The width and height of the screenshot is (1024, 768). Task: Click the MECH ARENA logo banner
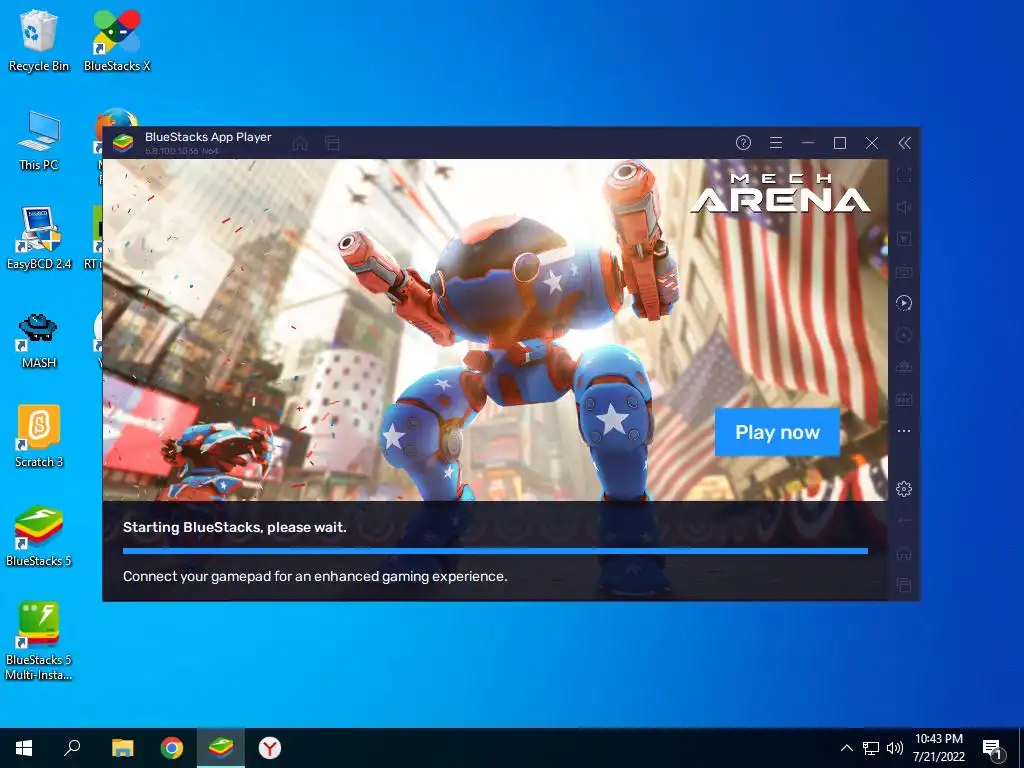pyautogui.click(x=781, y=193)
